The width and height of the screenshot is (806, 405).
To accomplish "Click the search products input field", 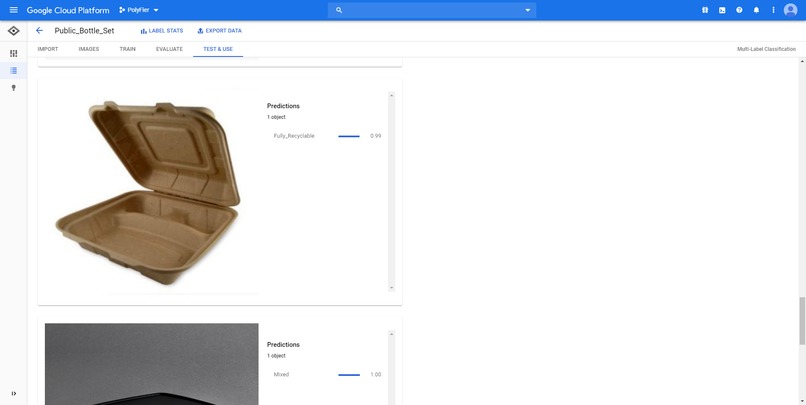I will [432, 10].
